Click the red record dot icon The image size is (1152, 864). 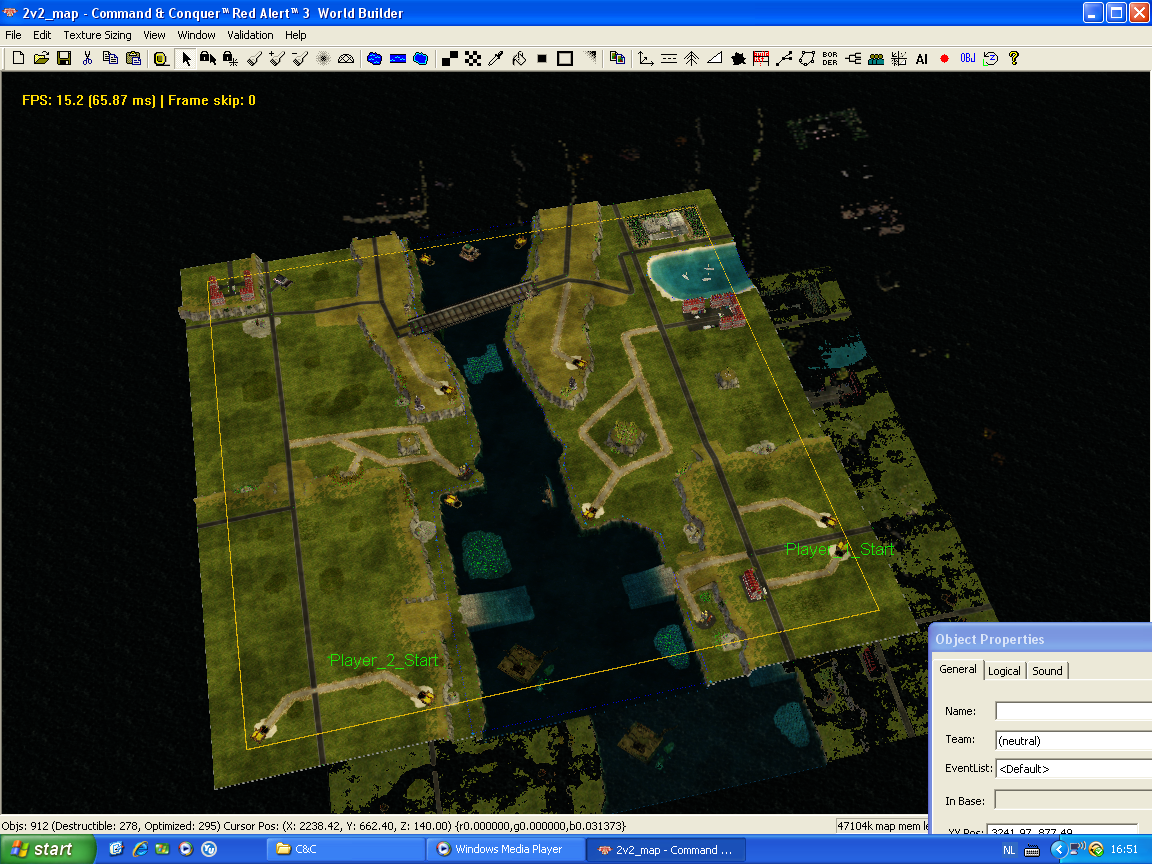[944, 58]
